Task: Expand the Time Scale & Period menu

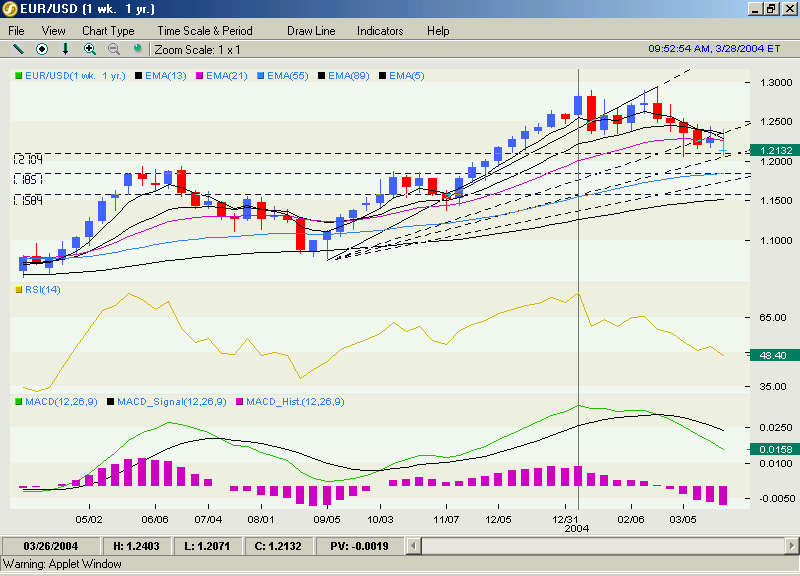Action: click(205, 31)
